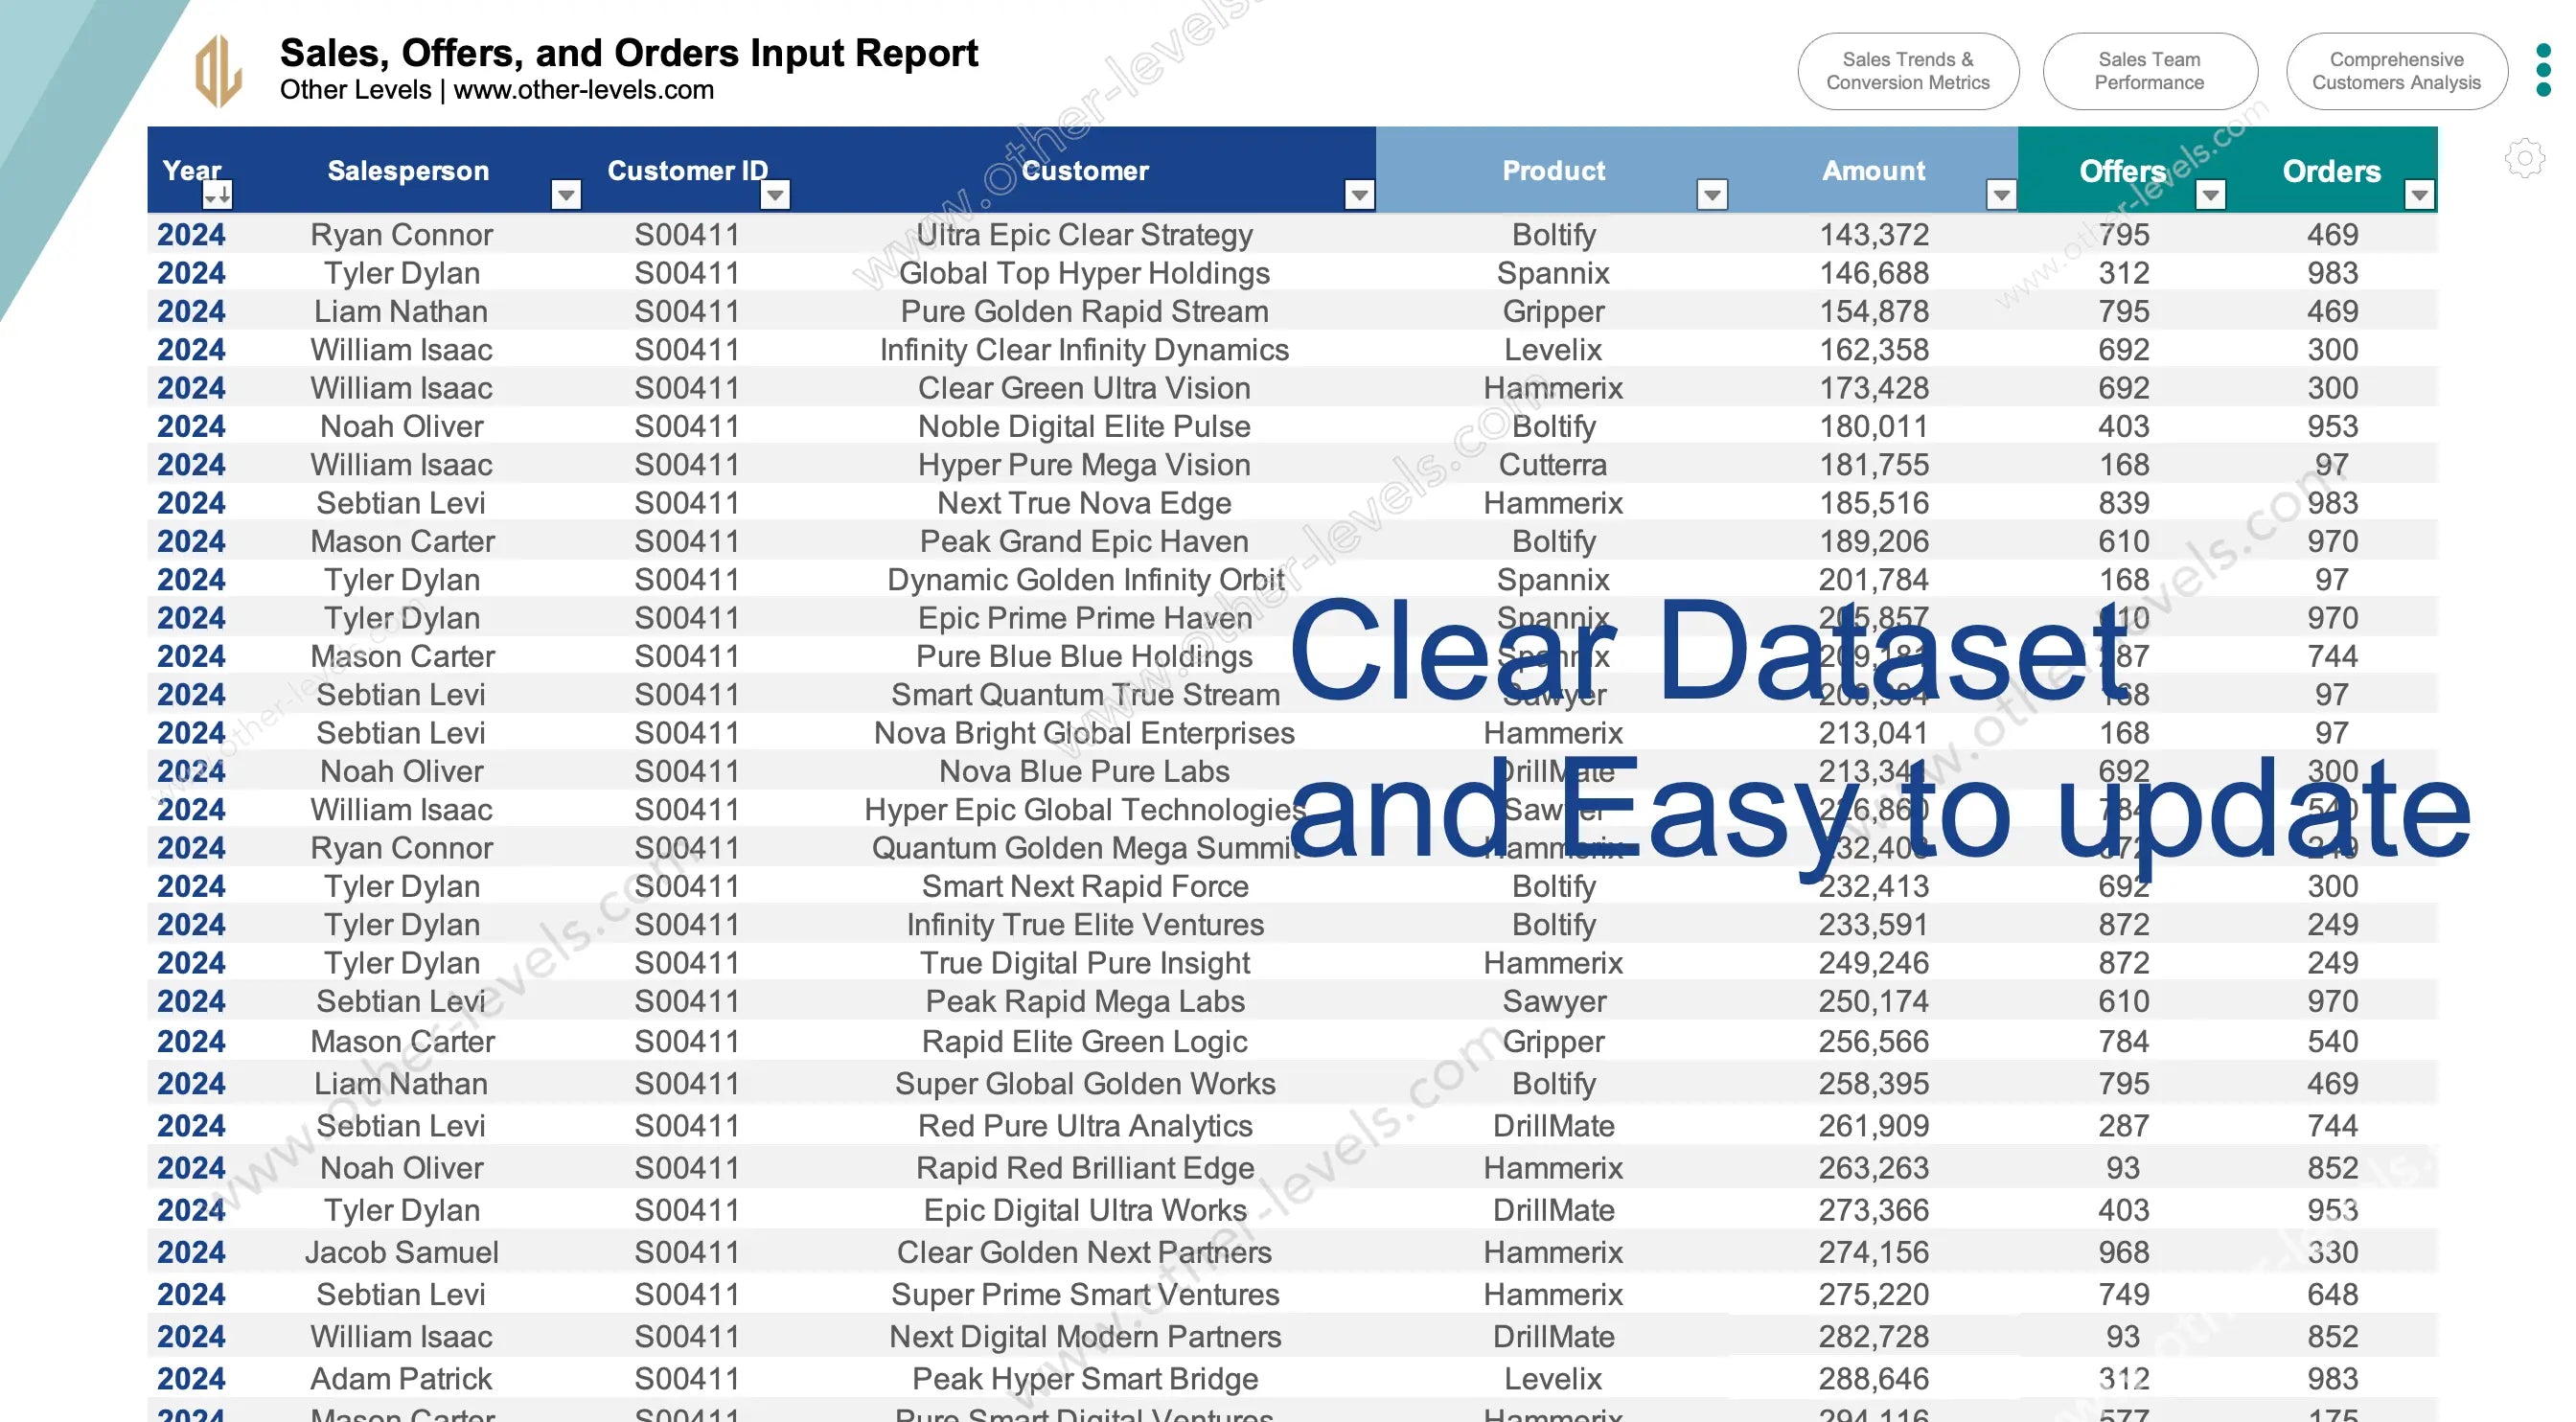Go to Sales Trends & Conversion Metrics
Image resolution: width=2576 pixels, height=1422 pixels.
[1907, 71]
